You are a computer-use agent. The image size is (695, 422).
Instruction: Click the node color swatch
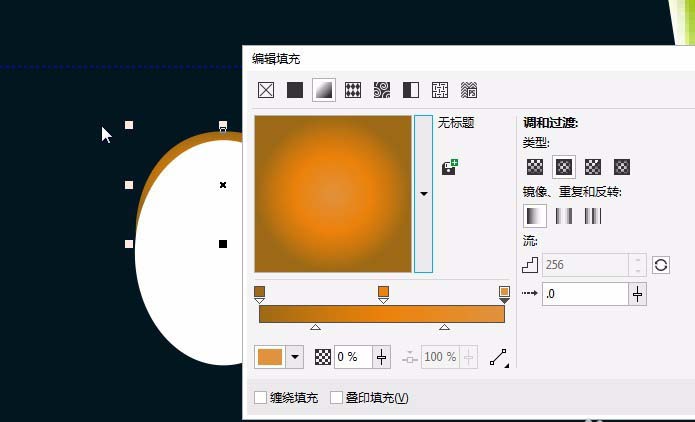pyautogui.click(x=270, y=357)
